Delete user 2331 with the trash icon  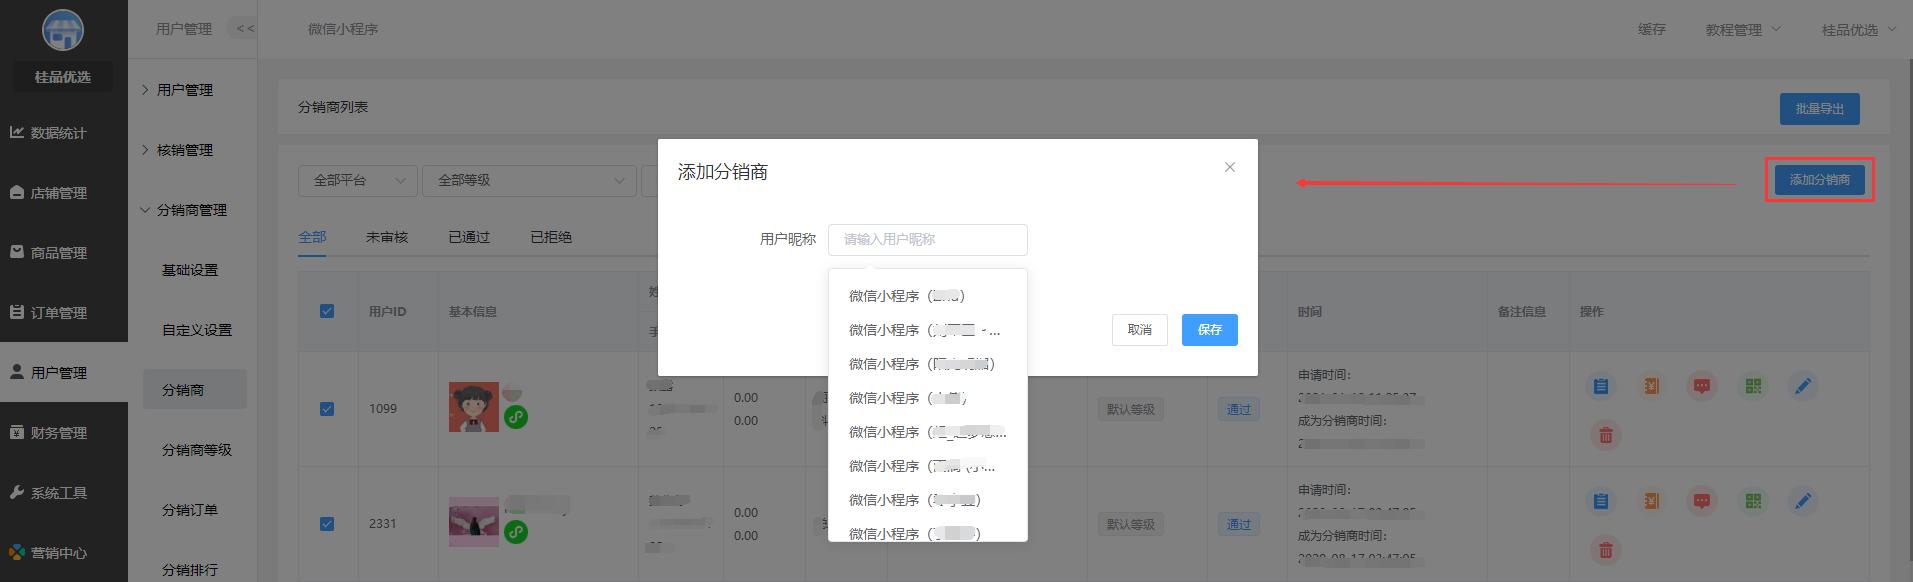(1605, 550)
